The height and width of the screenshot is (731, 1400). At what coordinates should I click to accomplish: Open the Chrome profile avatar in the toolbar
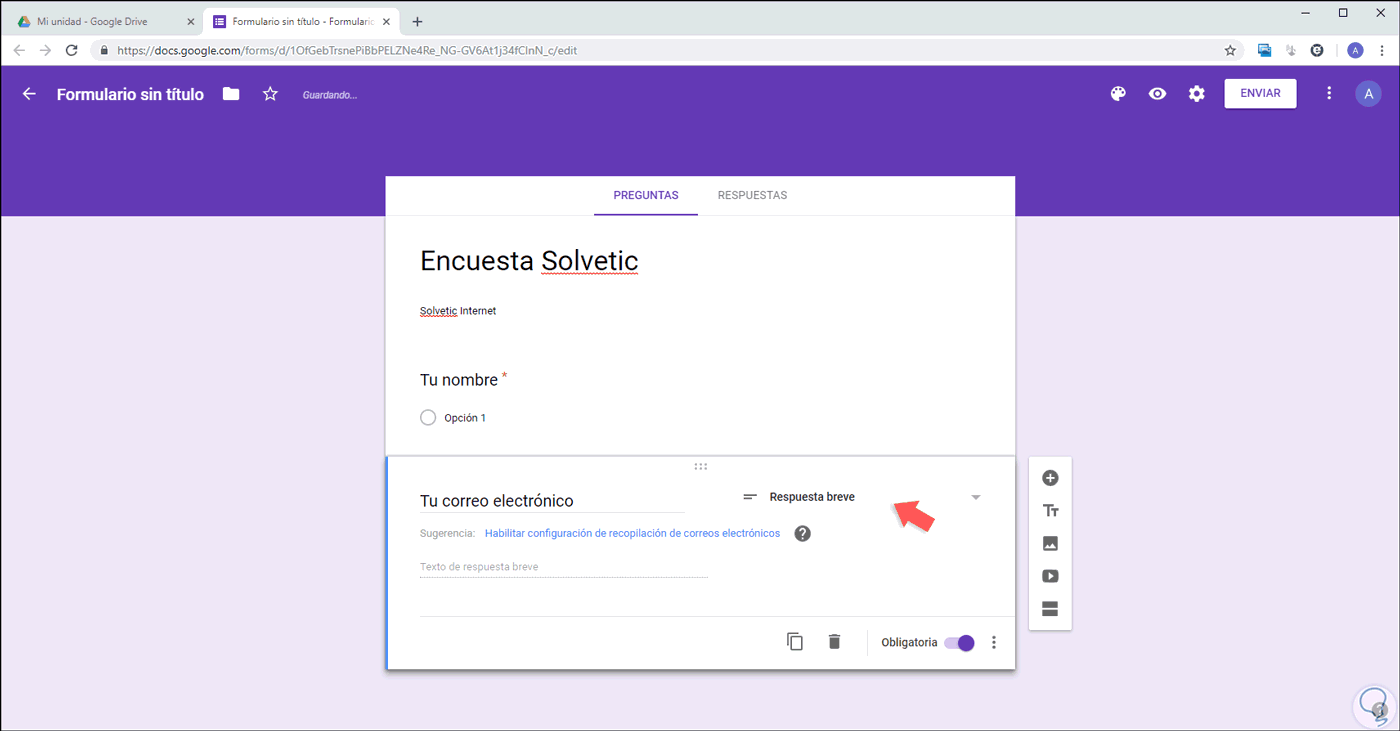(x=1355, y=50)
